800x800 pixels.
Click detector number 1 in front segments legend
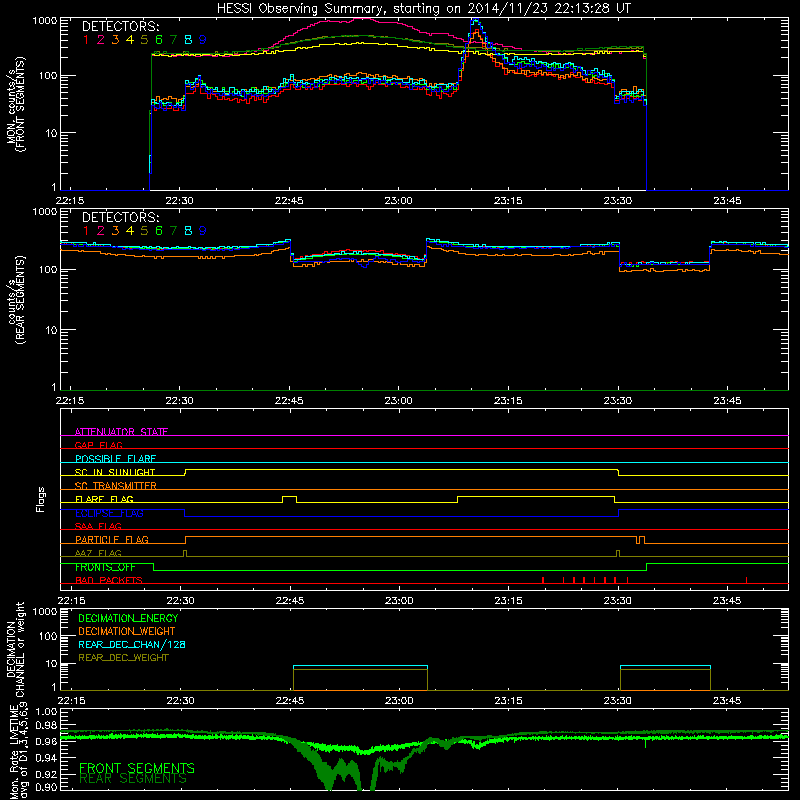coord(86,39)
